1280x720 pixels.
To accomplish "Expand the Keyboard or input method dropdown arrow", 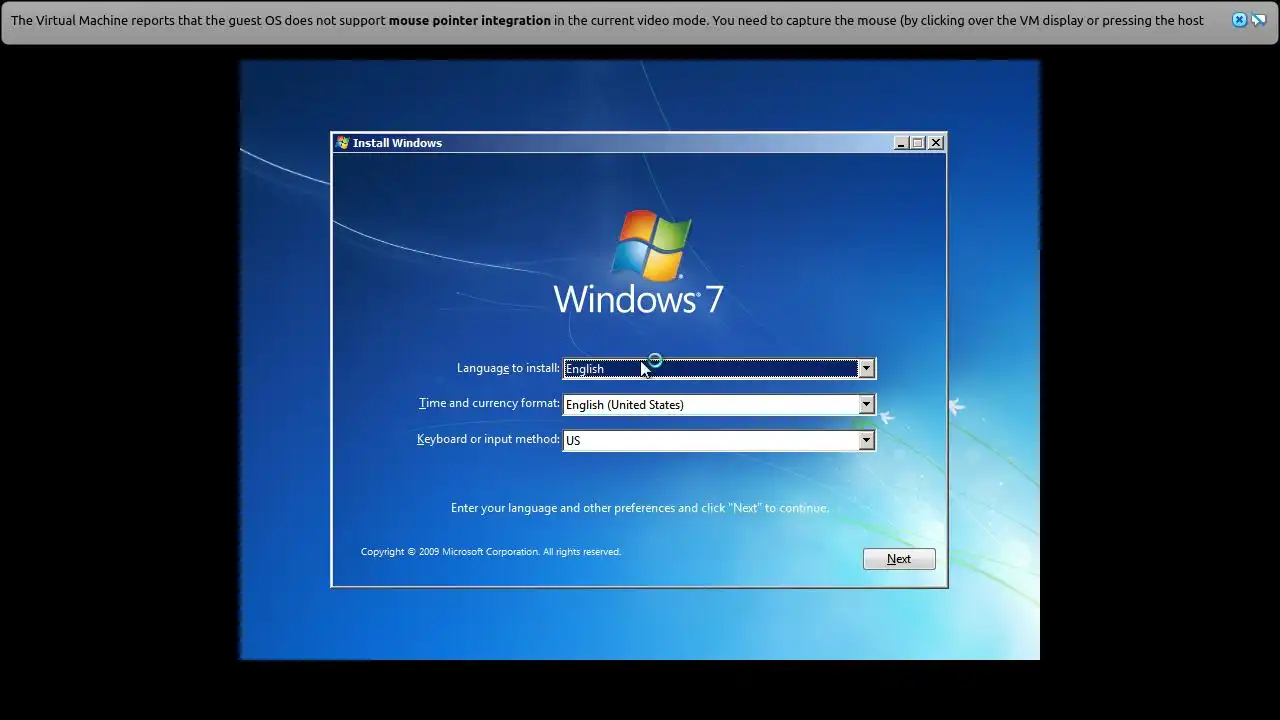I will pos(866,440).
